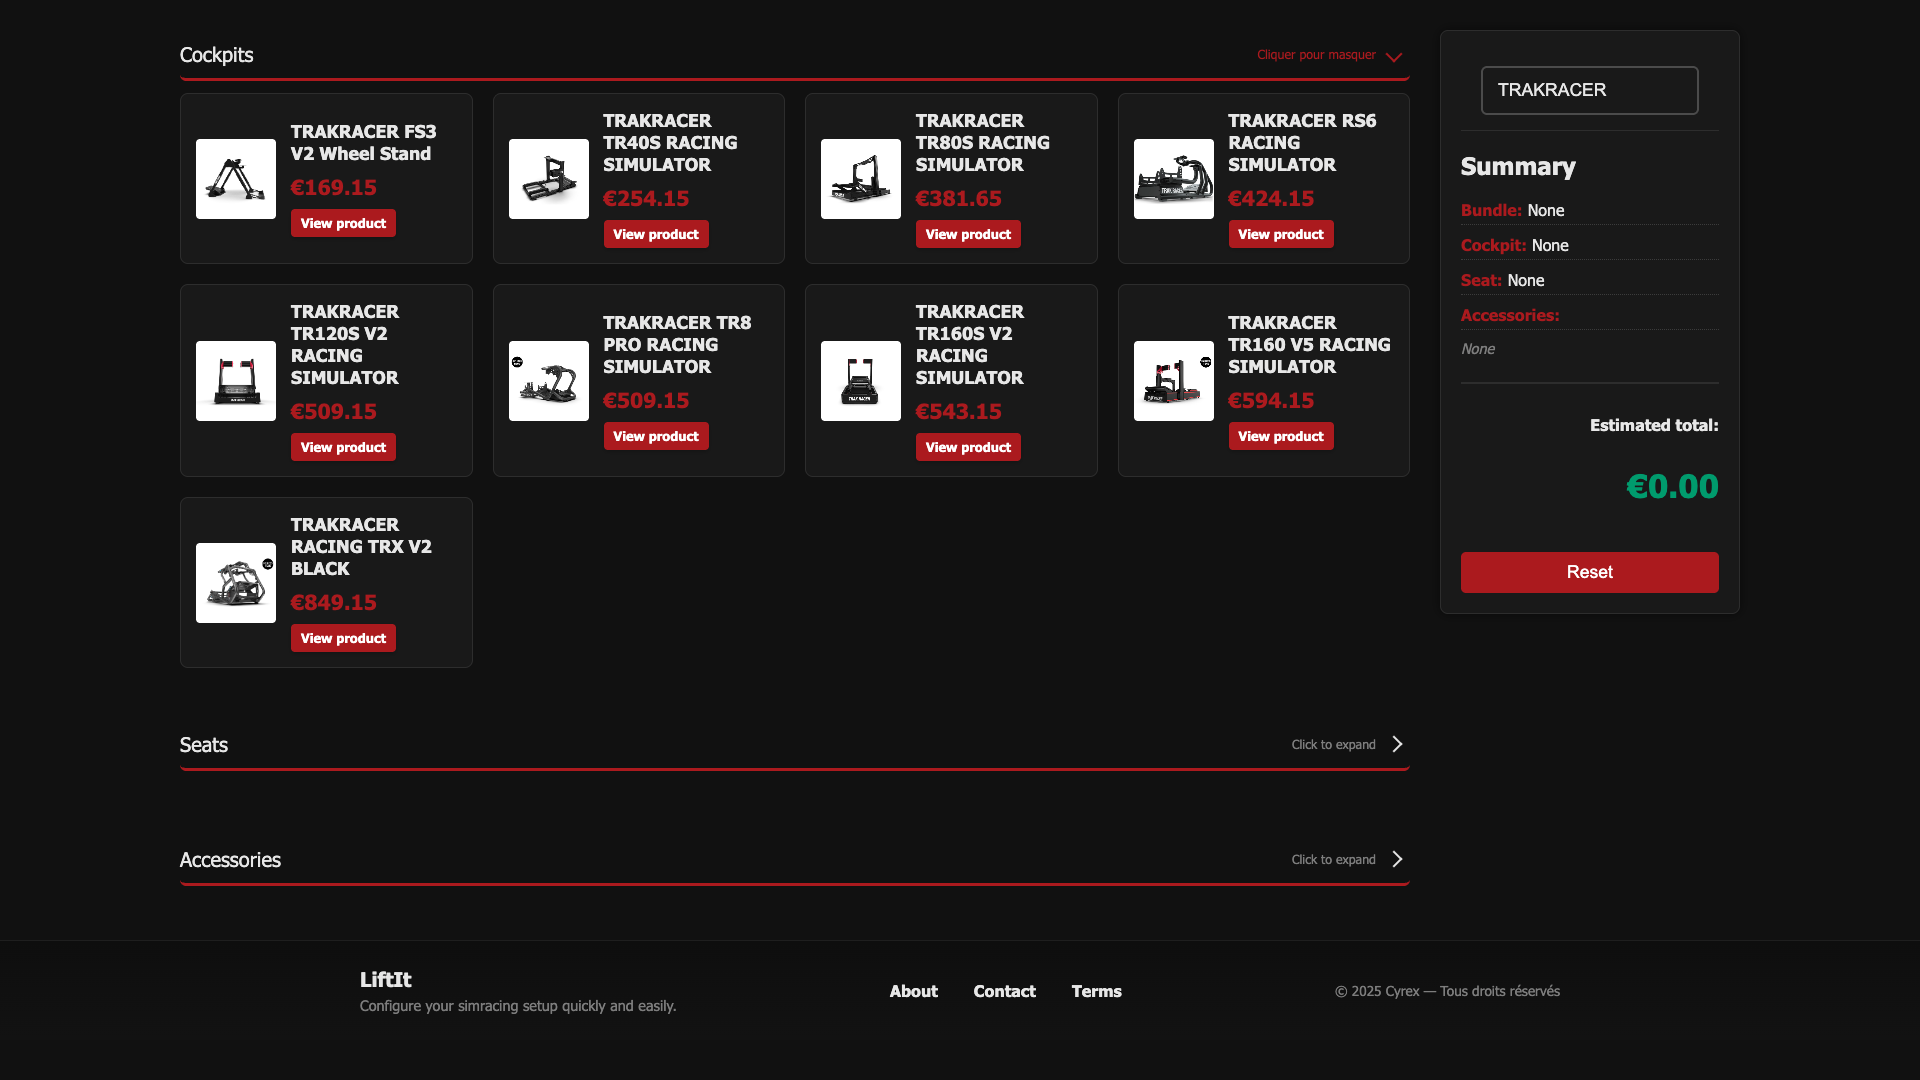
Task: Click the €849.15 price
Action: click(x=333, y=603)
